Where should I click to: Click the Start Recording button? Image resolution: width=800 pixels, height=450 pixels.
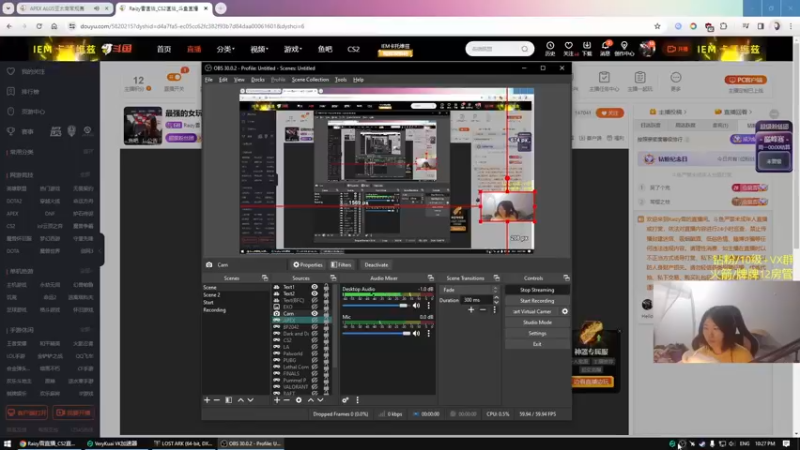[x=537, y=301]
